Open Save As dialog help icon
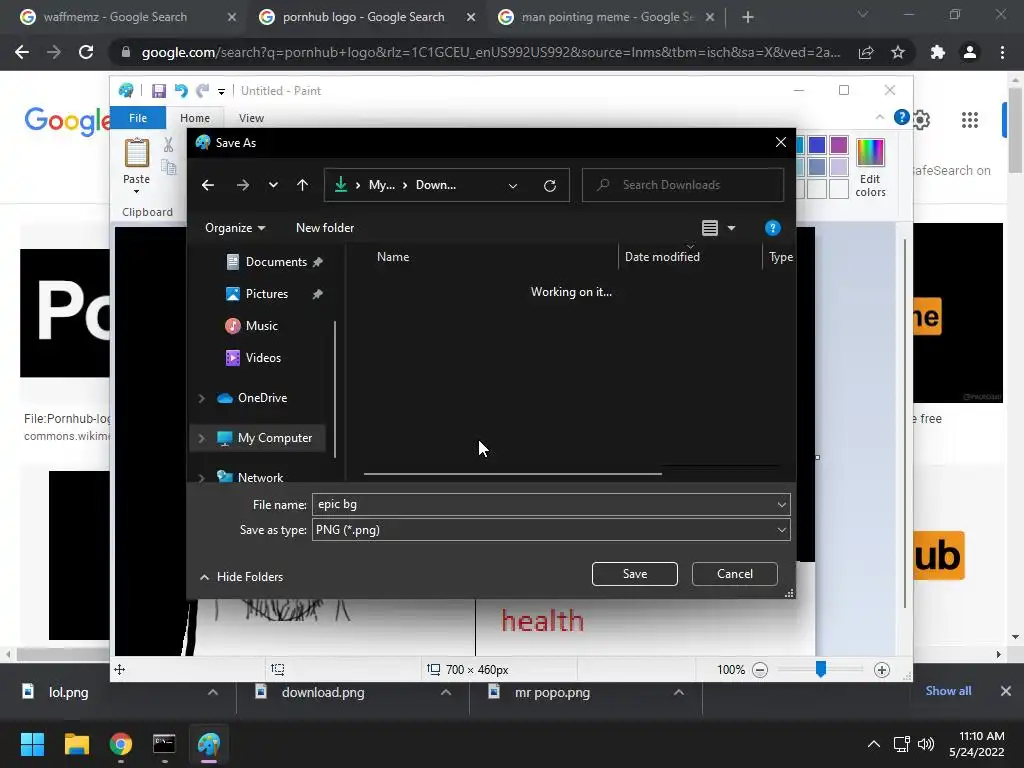 773,228
